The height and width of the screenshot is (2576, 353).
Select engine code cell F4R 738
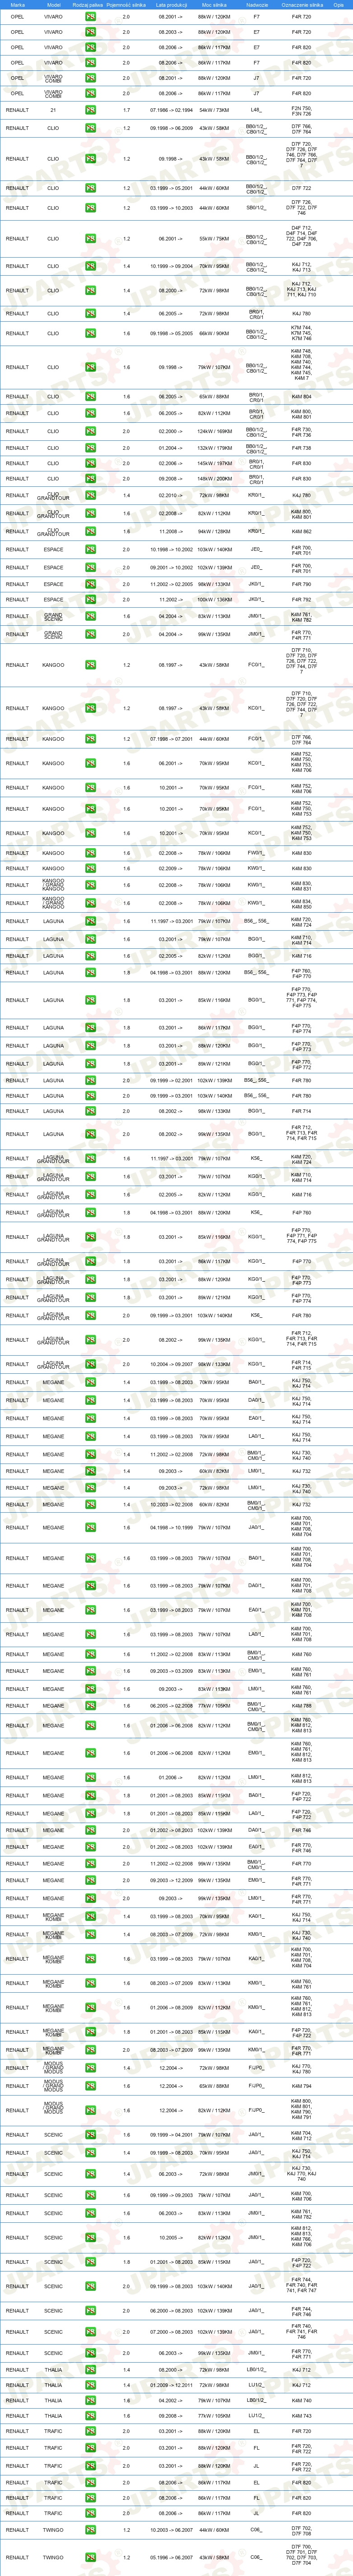click(x=301, y=448)
